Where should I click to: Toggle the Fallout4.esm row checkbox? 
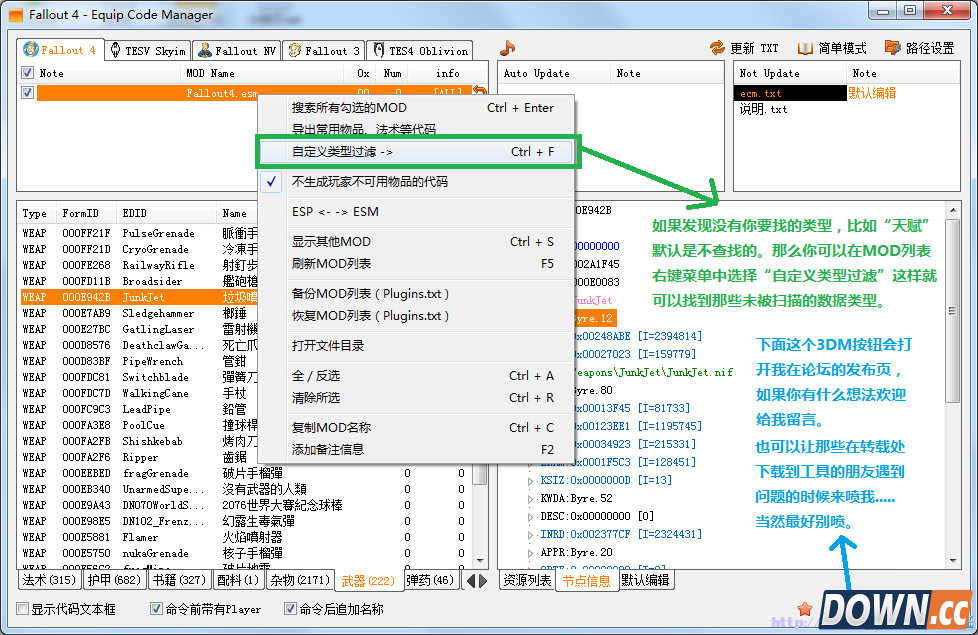point(28,93)
